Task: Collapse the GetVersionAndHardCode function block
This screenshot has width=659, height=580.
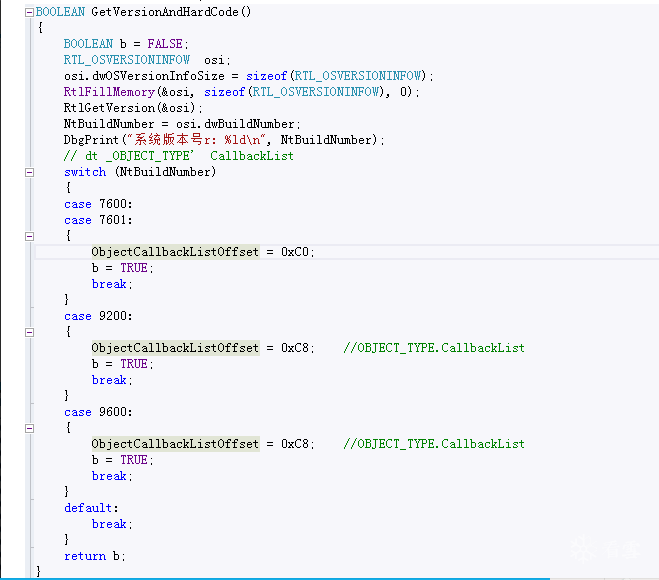Action: [29, 12]
